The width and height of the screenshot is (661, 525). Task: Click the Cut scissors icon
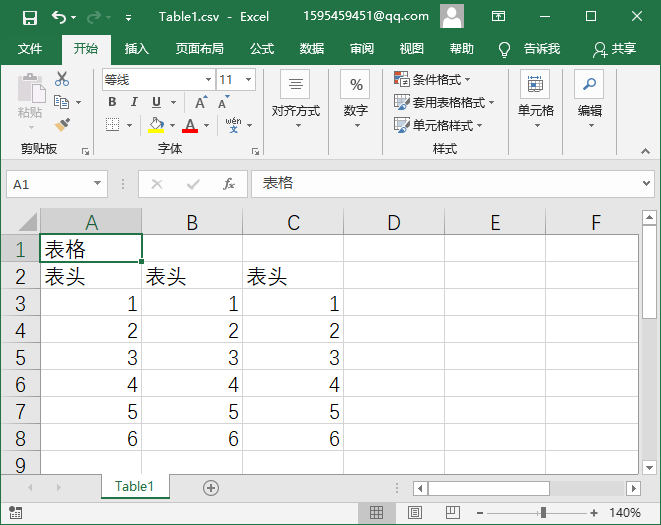point(62,79)
